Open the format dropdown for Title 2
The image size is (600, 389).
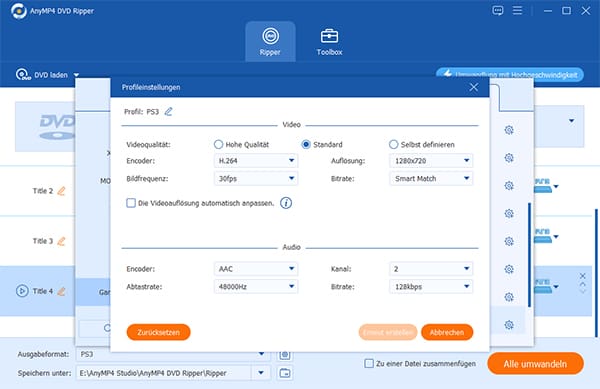pos(556,187)
